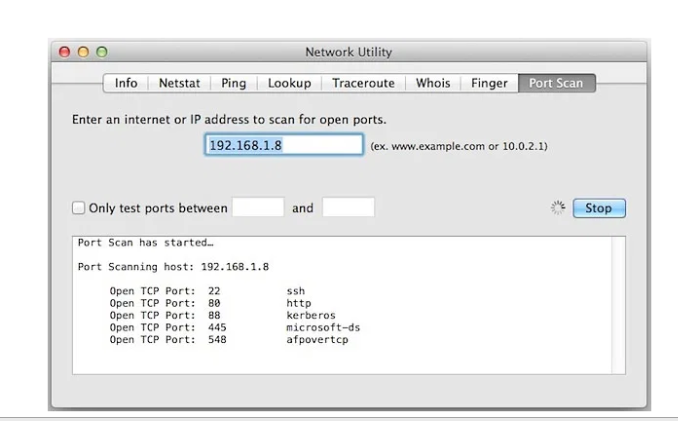This screenshot has width=678, height=421.
Task: Select the Finger tab
Action: [489, 83]
